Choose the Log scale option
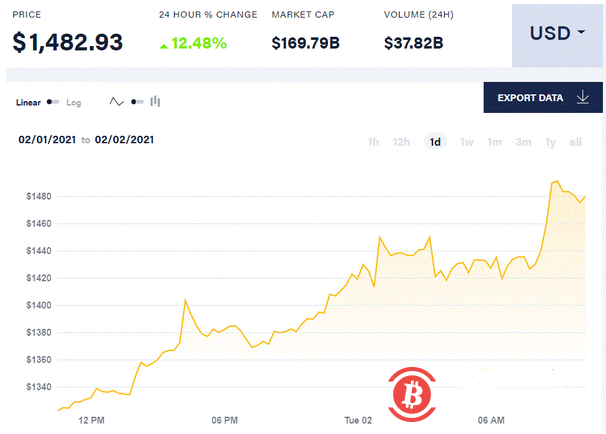Viewport: 606px width, 434px height. pos(73,102)
